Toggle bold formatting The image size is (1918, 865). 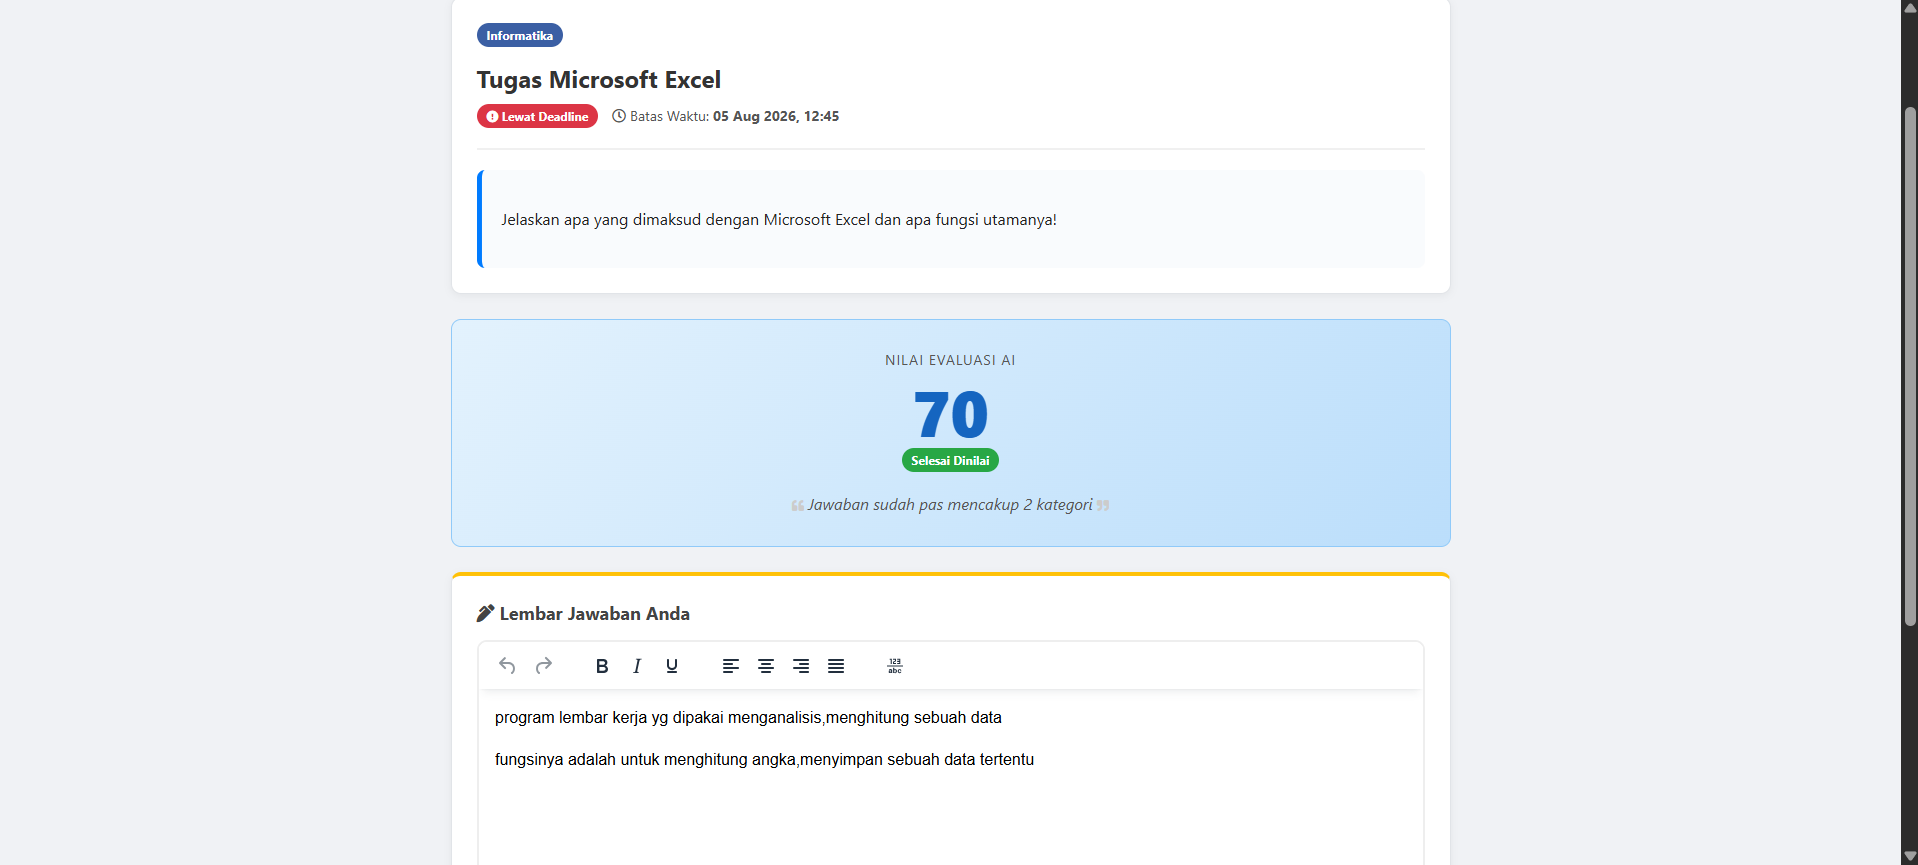(x=602, y=666)
